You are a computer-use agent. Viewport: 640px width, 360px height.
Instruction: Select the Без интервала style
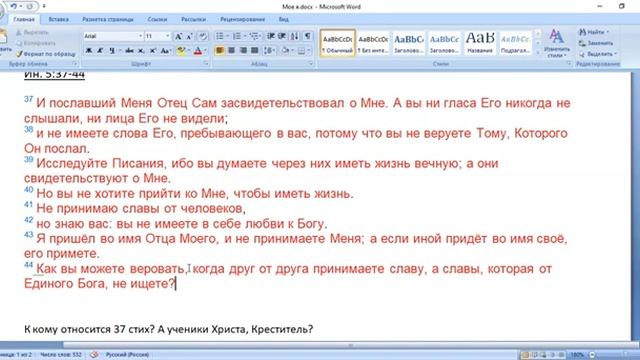tap(373, 43)
